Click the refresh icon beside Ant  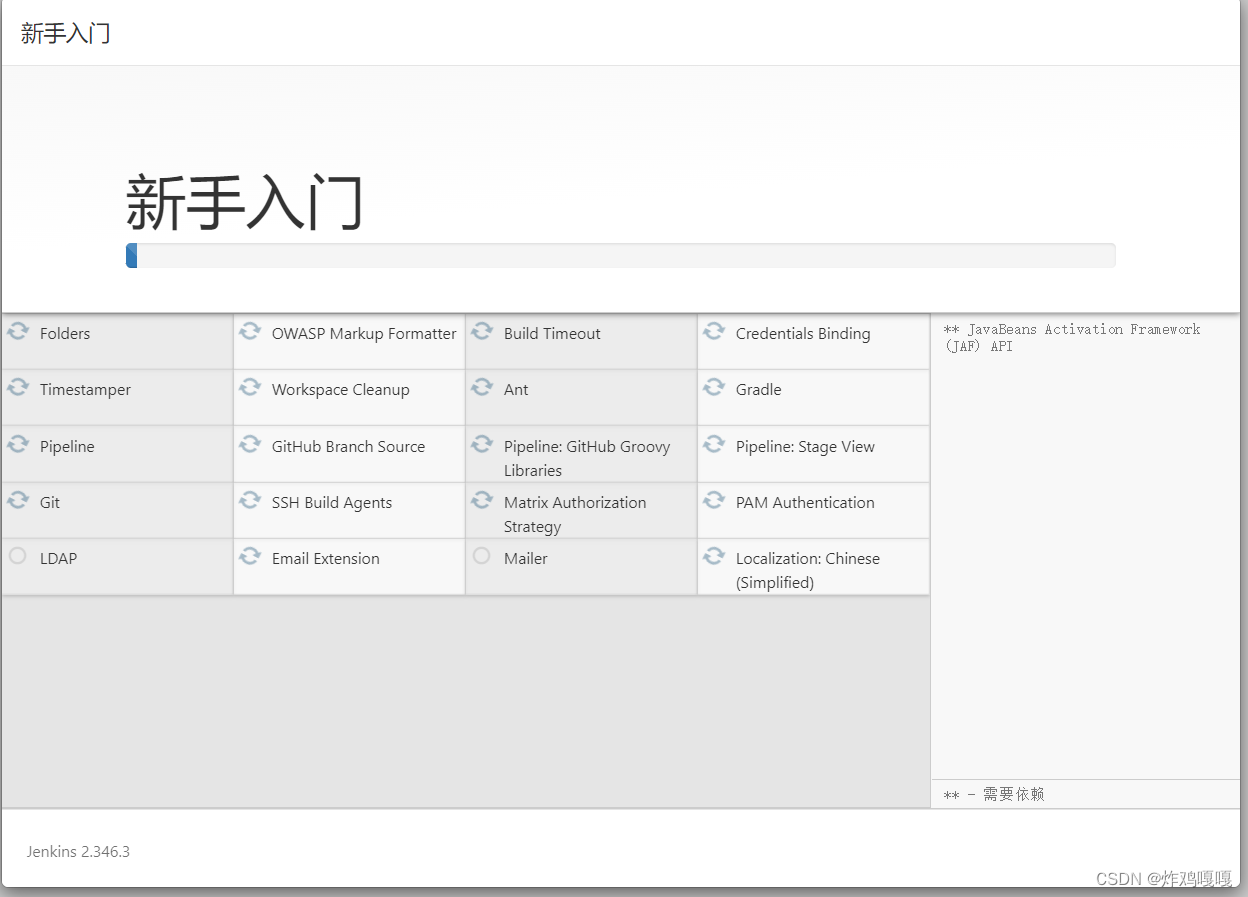coord(482,387)
